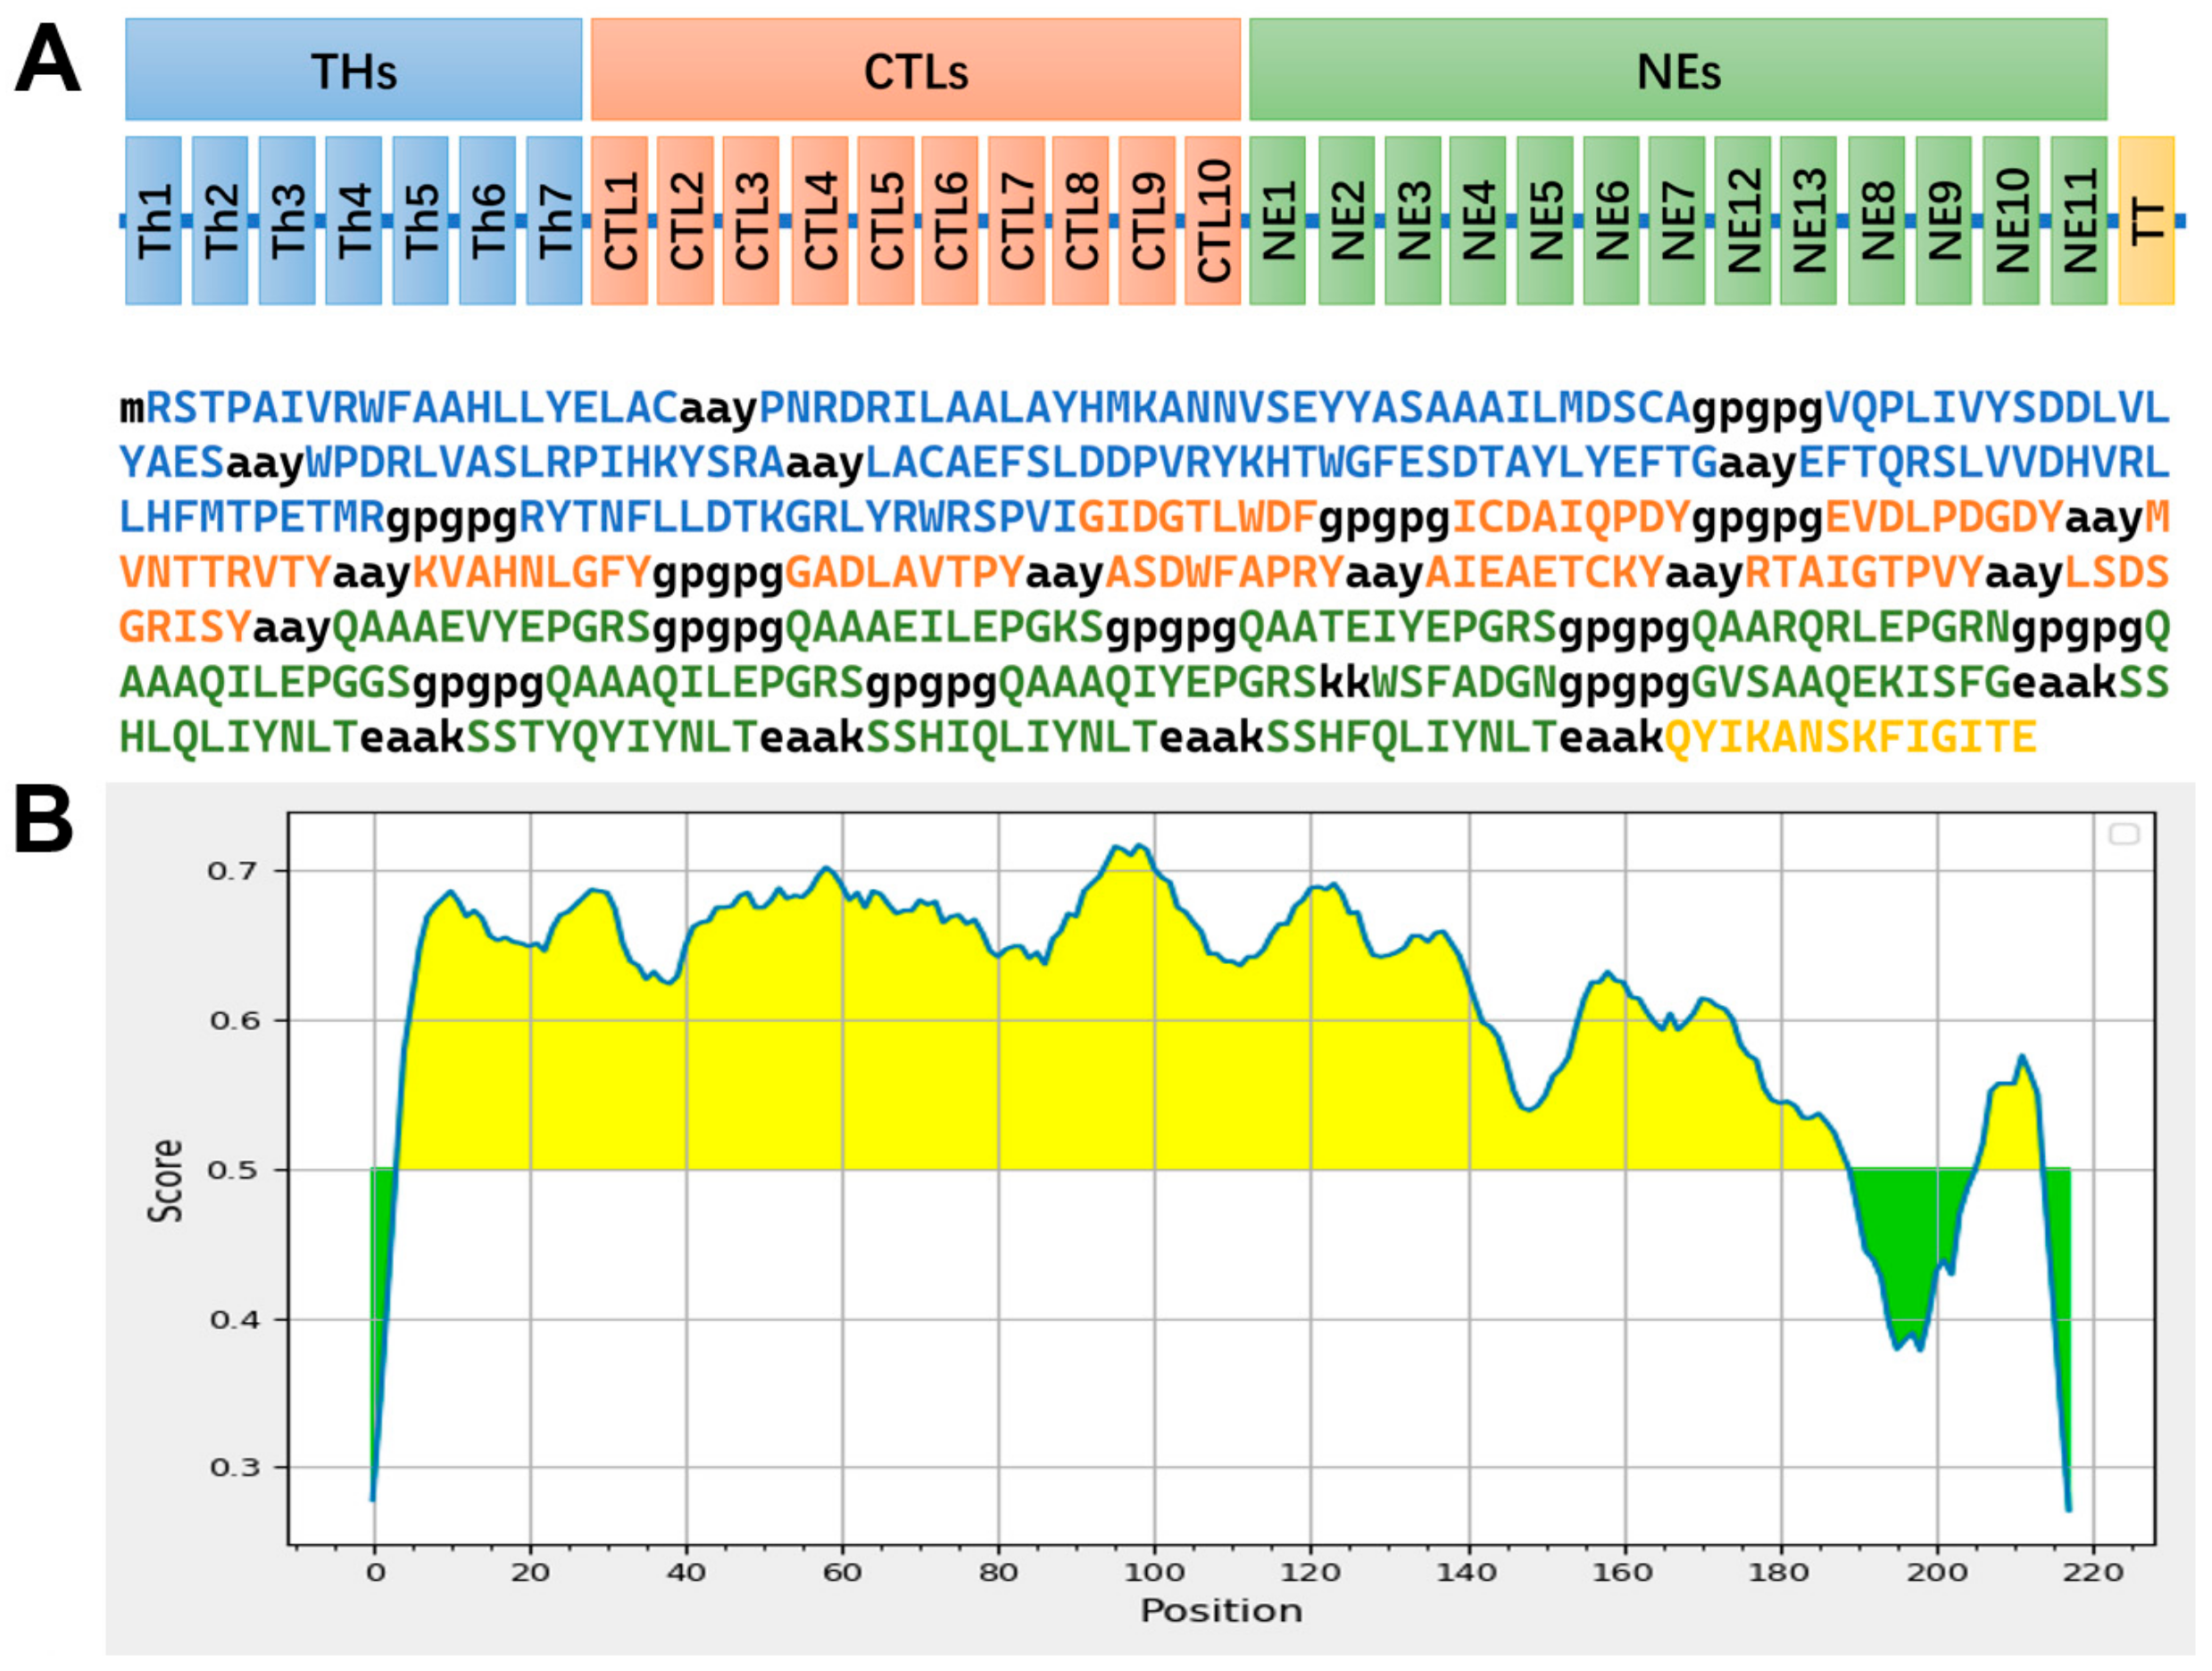Select the CTL10 epitope box
Viewport: 2212px width, 1671px height.
[1212, 221]
